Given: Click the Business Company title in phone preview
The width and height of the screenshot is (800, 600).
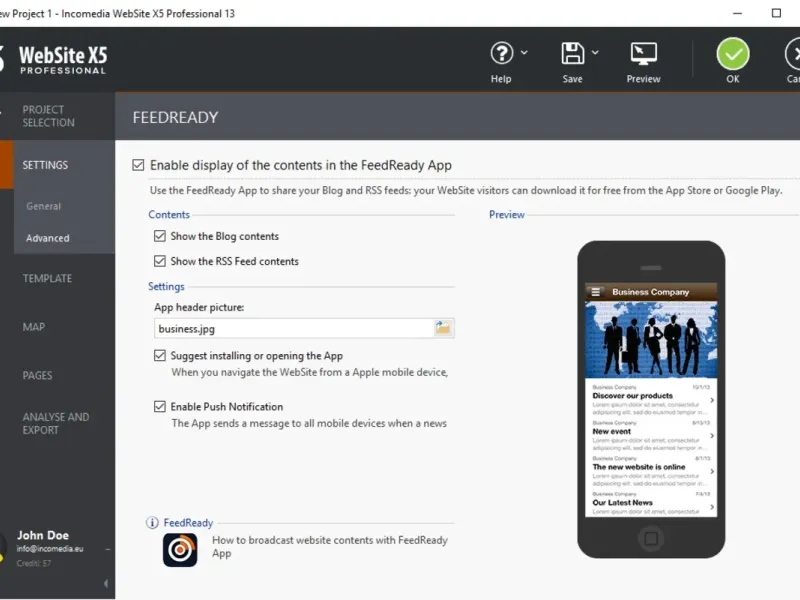Looking at the screenshot, I should 651,292.
